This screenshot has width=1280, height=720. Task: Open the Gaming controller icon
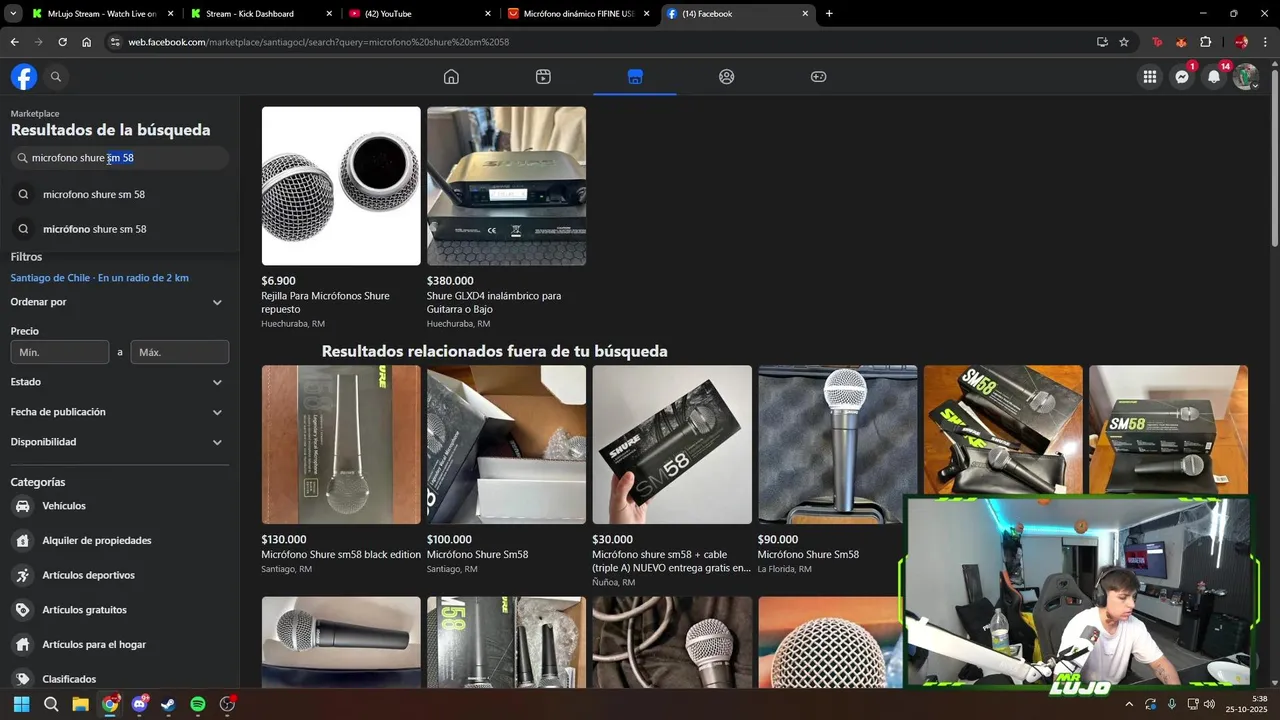point(818,77)
